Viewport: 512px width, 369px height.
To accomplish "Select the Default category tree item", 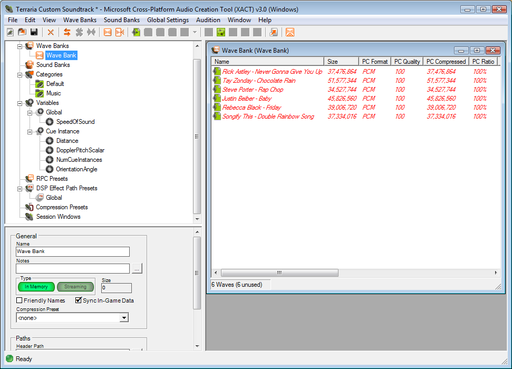I will click(x=55, y=84).
